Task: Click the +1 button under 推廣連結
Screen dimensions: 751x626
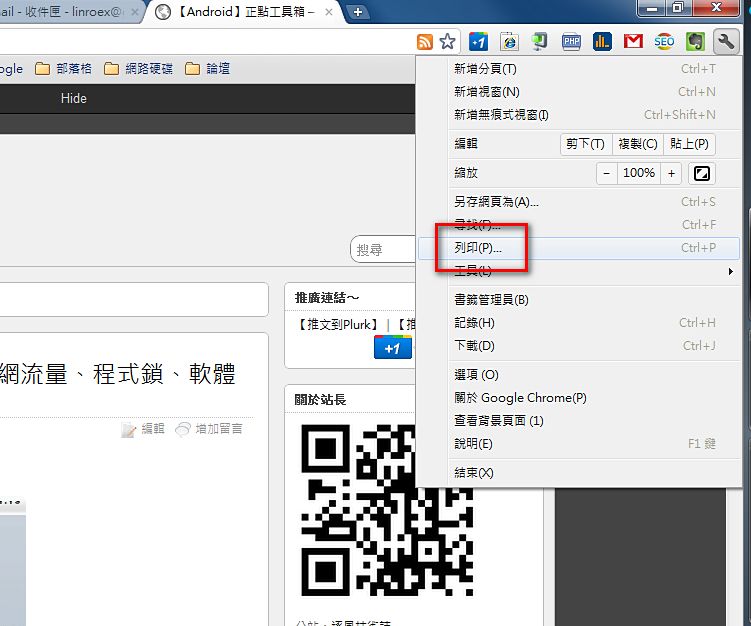Action: pyautogui.click(x=393, y=348)
